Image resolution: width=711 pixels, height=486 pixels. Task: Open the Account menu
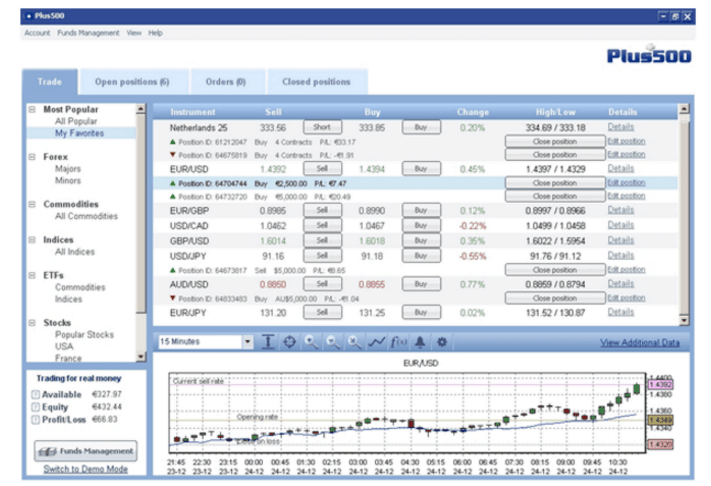coord(37,33)
